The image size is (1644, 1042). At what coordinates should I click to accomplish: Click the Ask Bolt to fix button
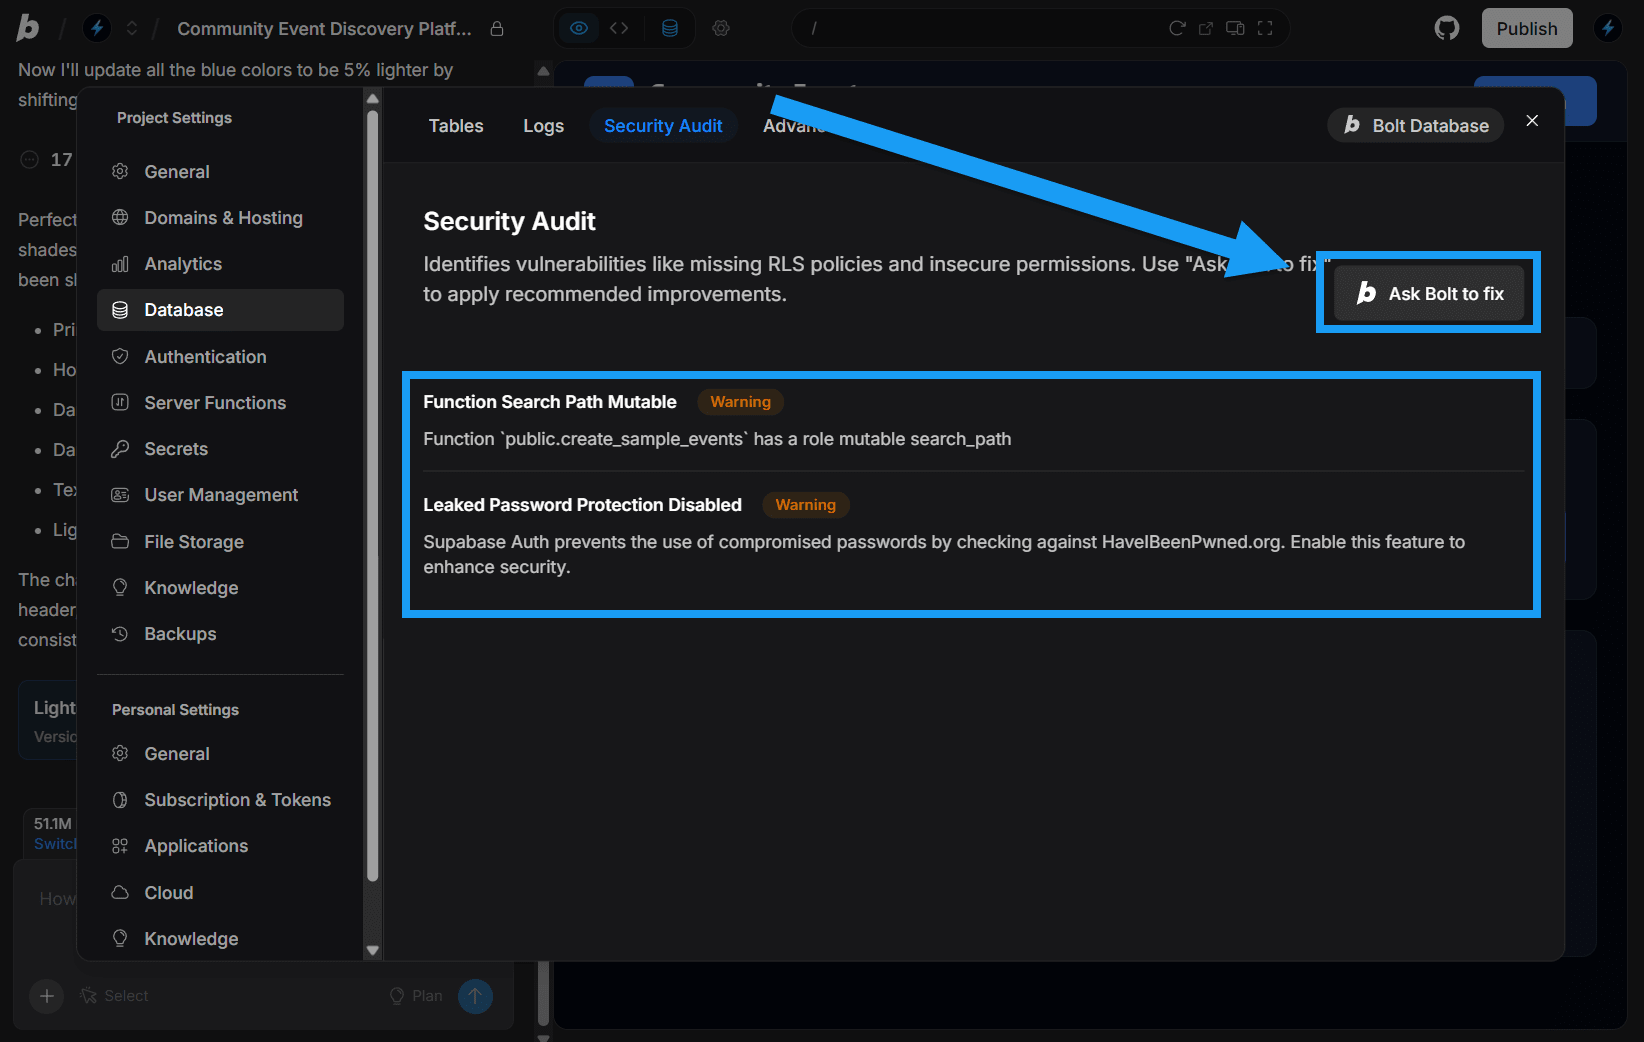click(x=1428, y=293)
